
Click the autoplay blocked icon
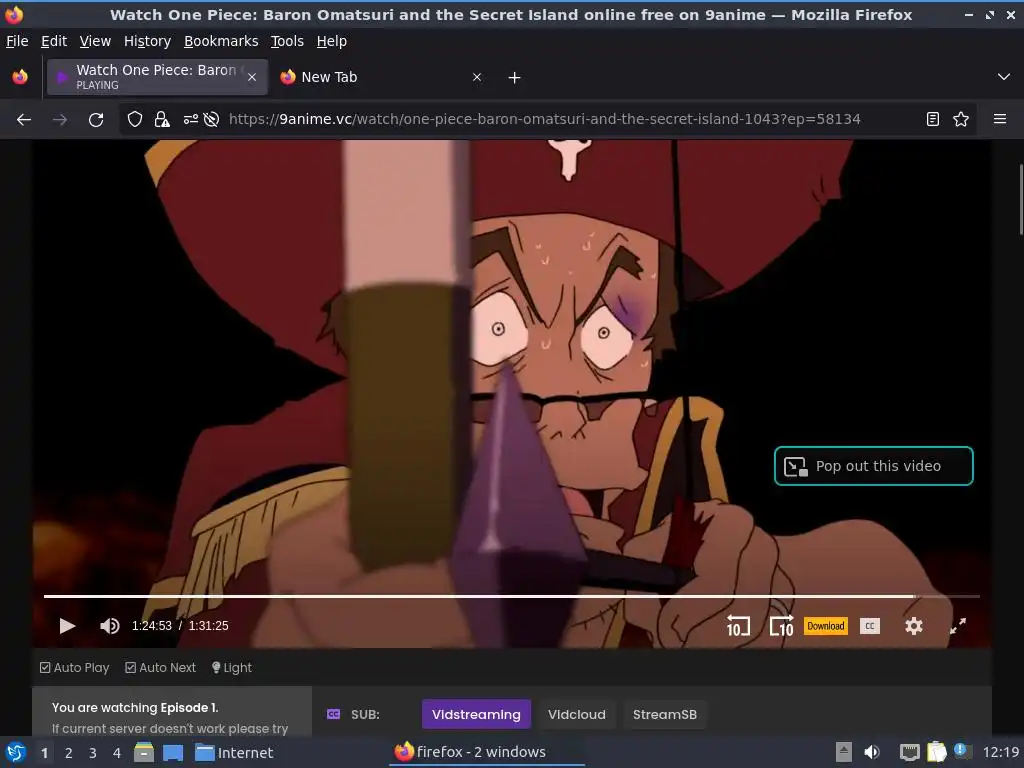click(x=211, y=120)
